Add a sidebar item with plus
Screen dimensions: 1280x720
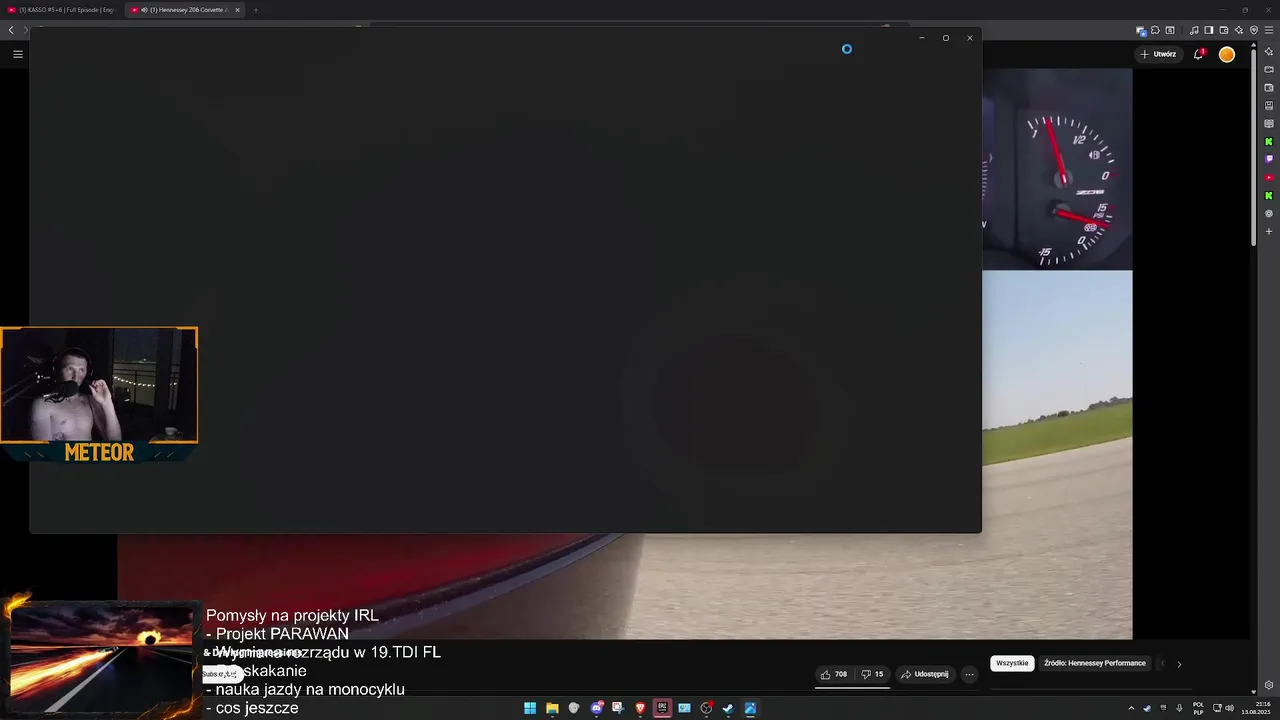tap(1269, 231)
